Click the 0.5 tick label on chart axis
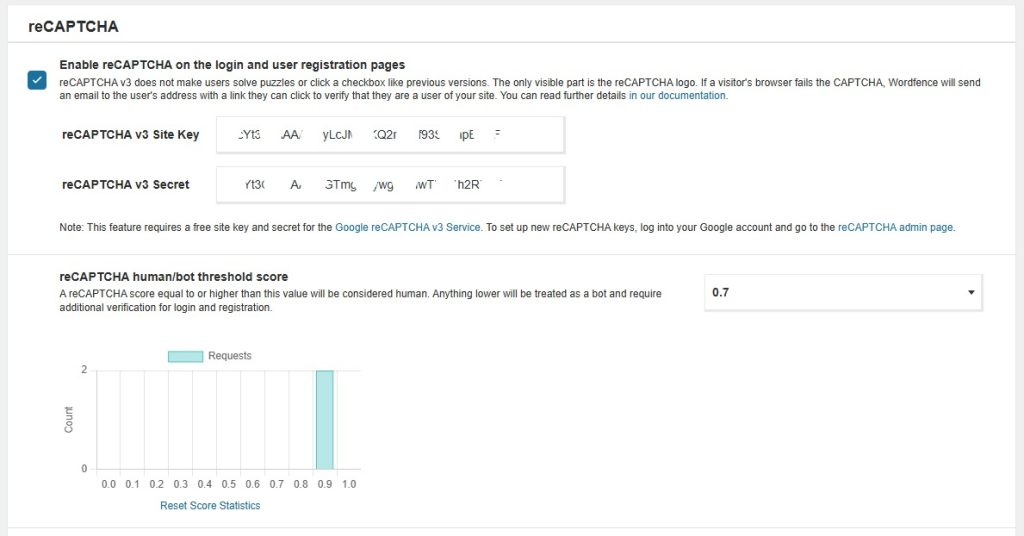 click(228, 484)
